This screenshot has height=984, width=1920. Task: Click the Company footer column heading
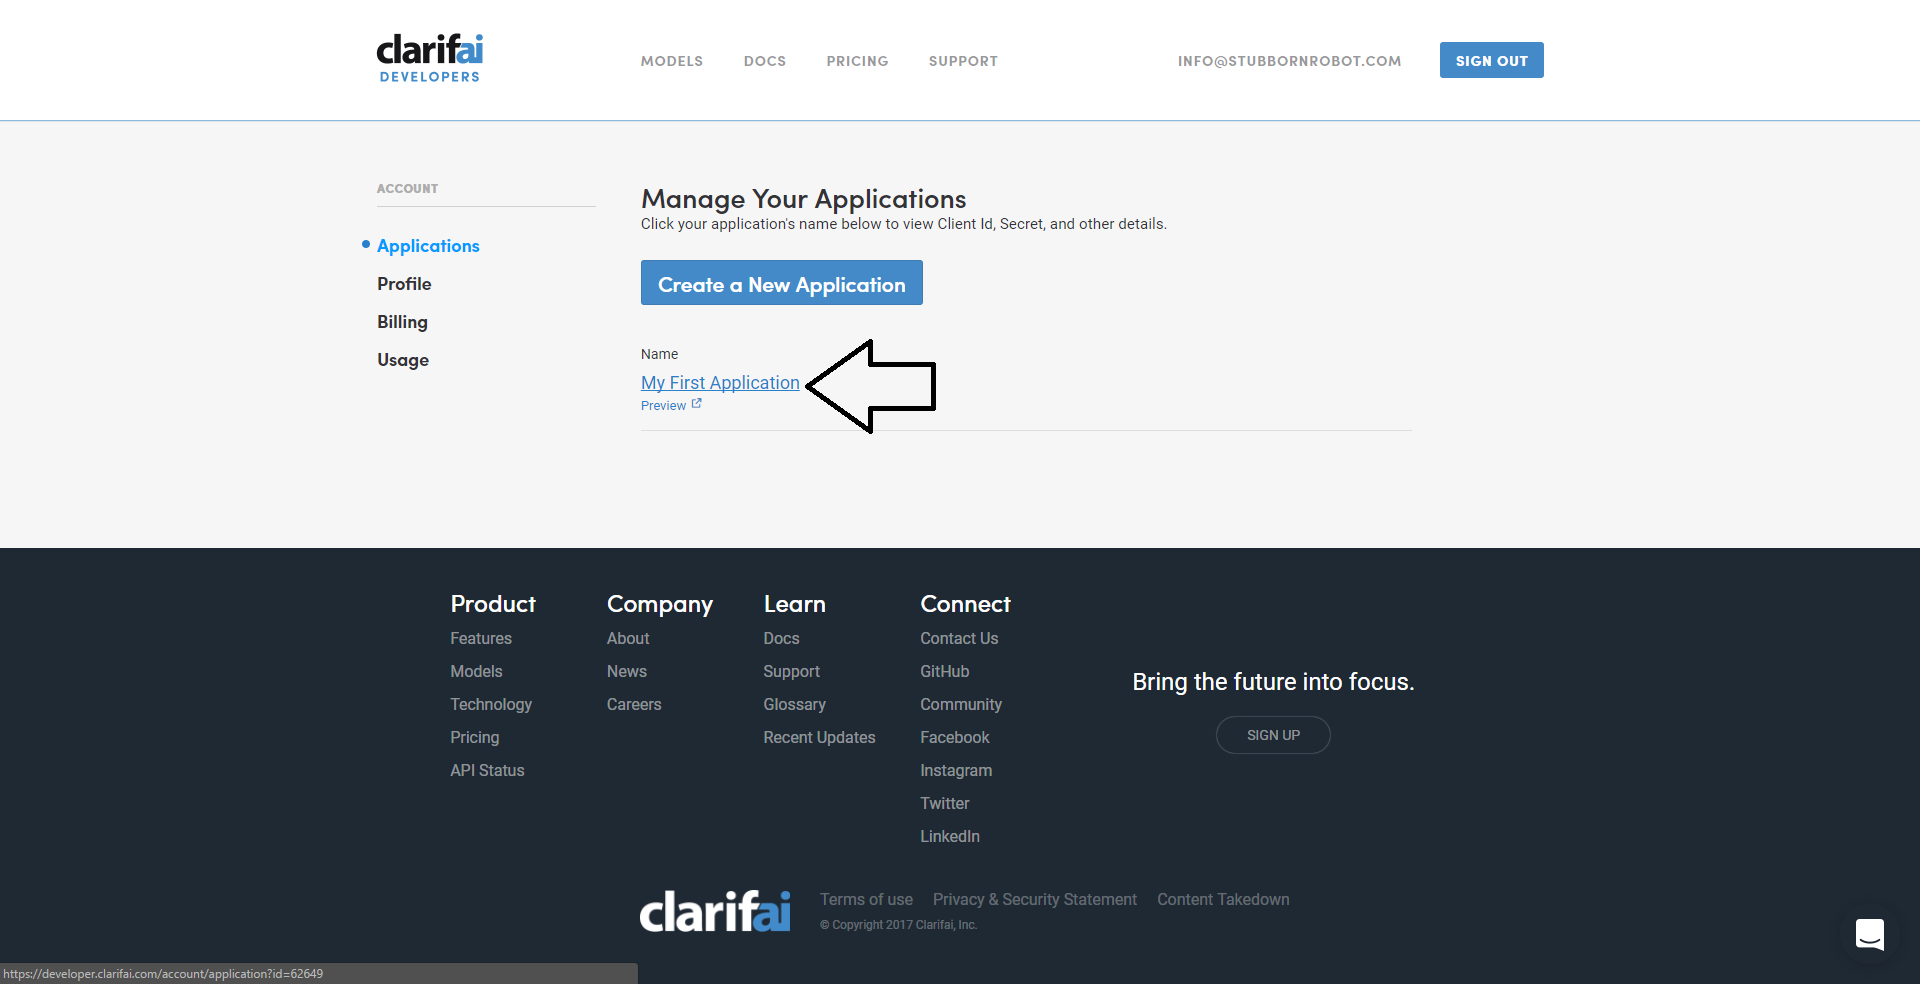[660, 604]
